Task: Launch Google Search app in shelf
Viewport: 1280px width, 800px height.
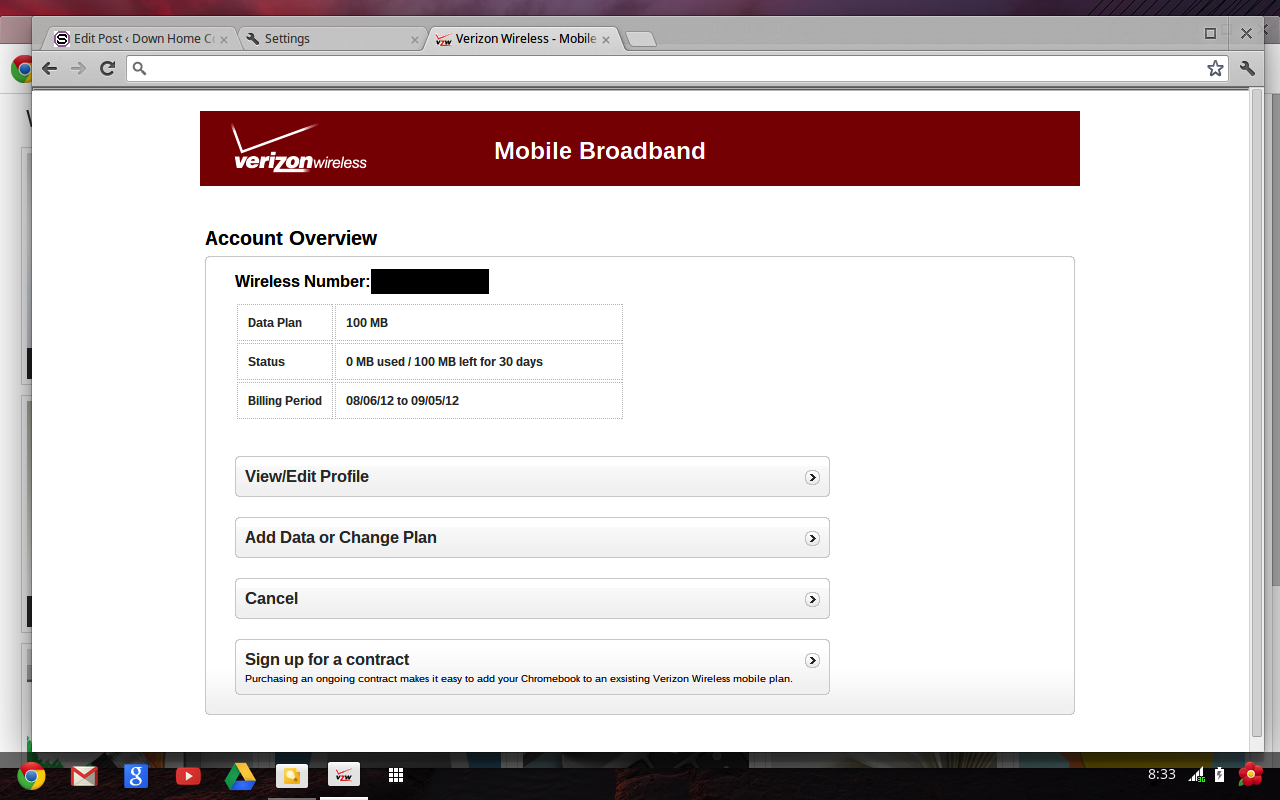Action: pos(136,776)
